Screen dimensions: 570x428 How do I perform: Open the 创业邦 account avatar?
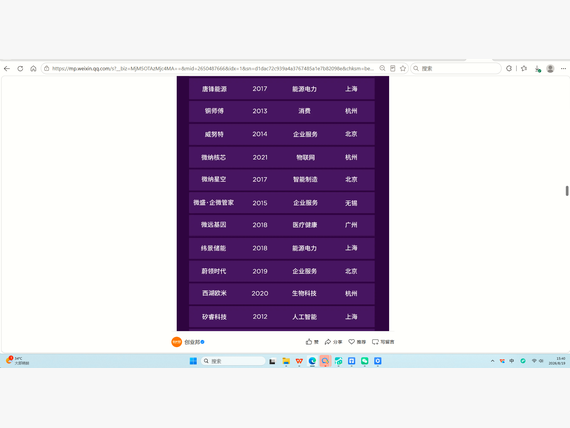pyautogui.click(x=177, y=342)
